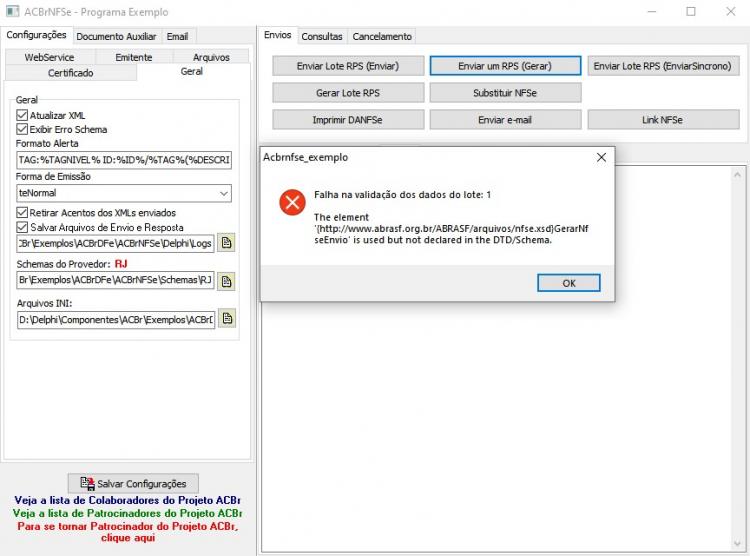The image size is (750, 556).
Task: Switch to the Cancelamento tab
Action: click(382, 36)
